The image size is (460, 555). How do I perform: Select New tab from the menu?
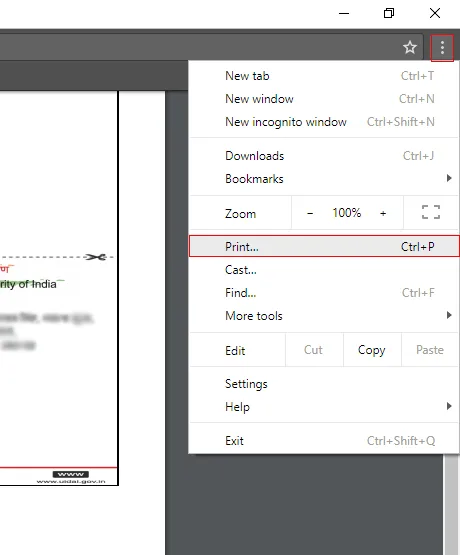pyautogui.click(x=324, y=76)
